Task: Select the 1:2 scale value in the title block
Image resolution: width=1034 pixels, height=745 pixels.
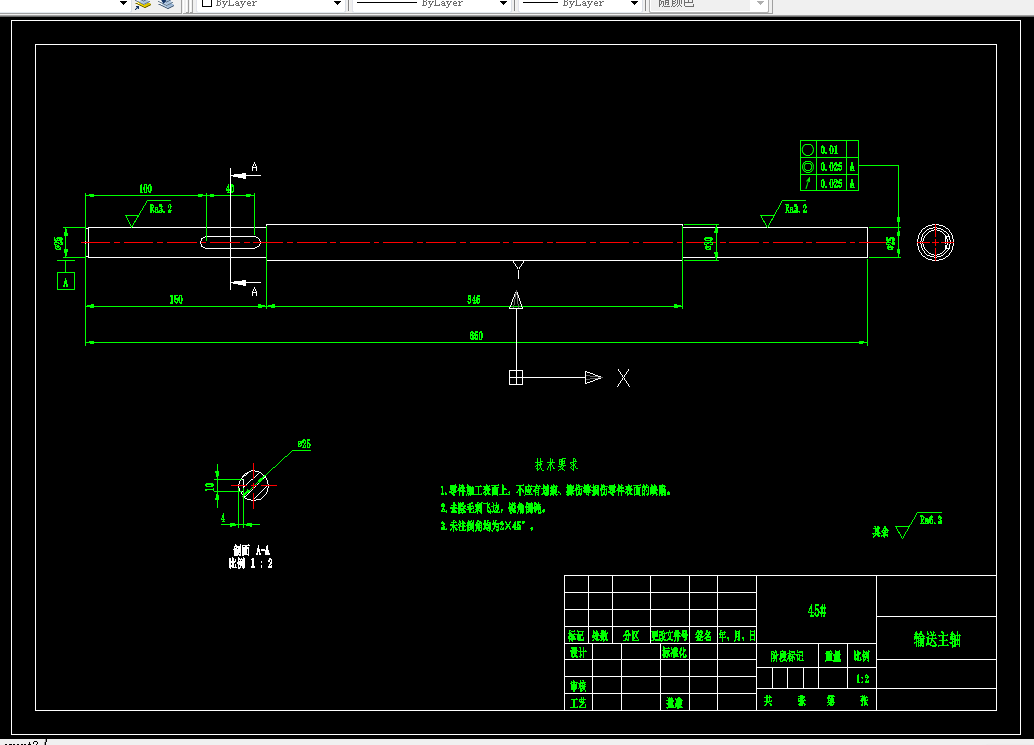Action: (863, 678)
